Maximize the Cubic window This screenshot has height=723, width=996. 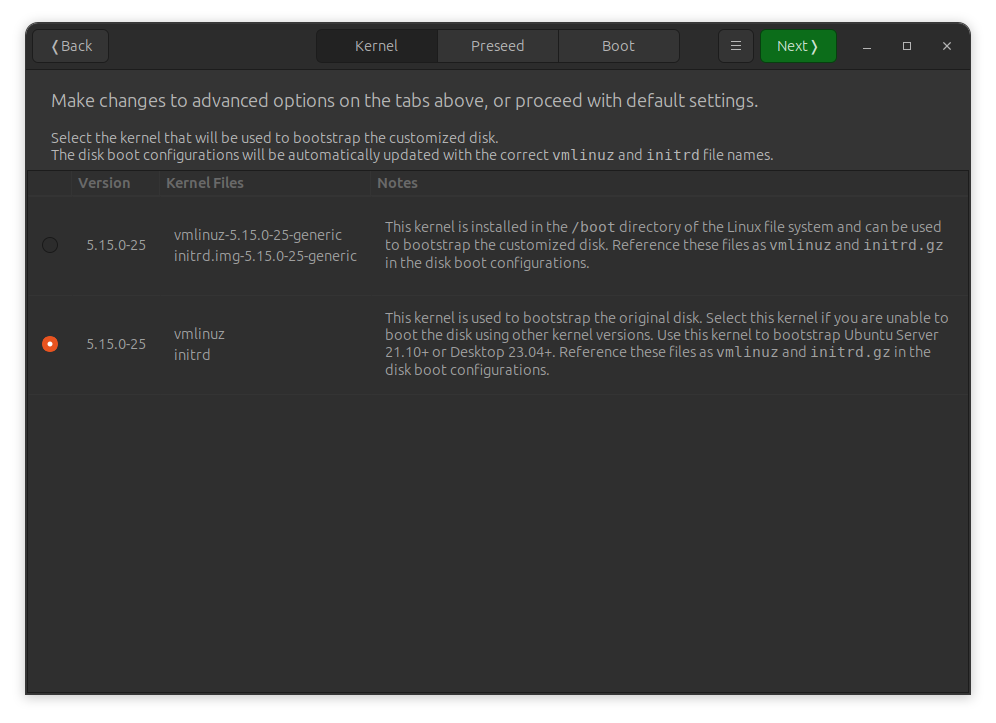point(906,45)
